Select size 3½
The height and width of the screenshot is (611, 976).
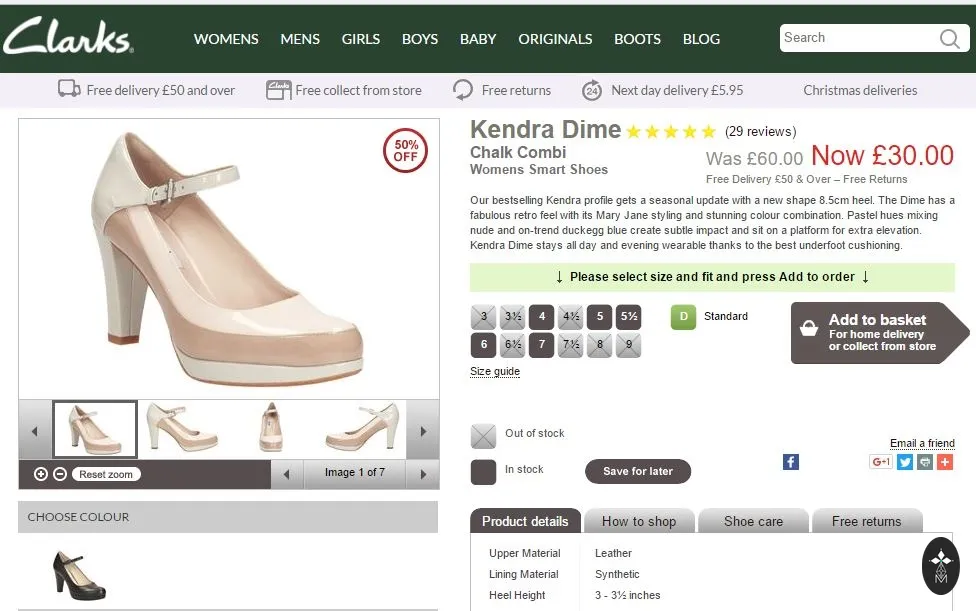(512, 316)
